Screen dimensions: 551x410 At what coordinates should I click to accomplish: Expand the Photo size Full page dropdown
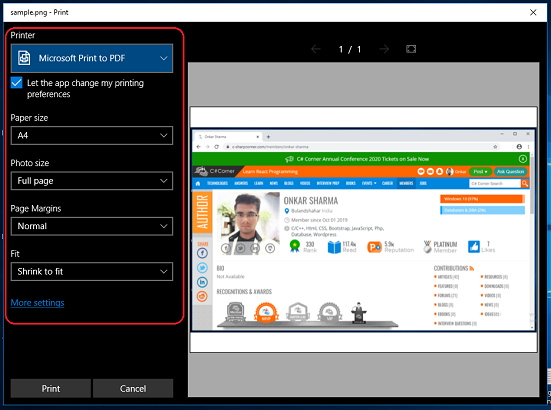[92, 181]
